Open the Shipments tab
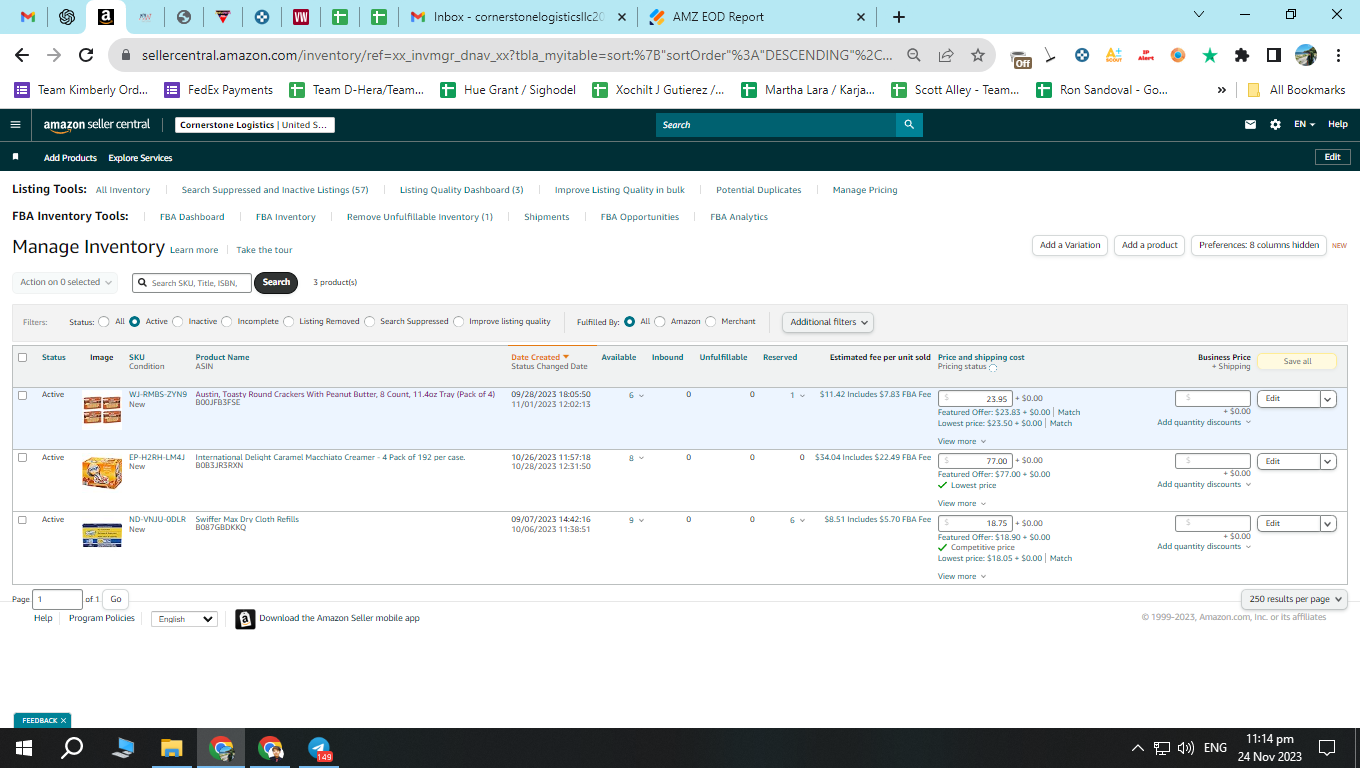 point(547,217)
